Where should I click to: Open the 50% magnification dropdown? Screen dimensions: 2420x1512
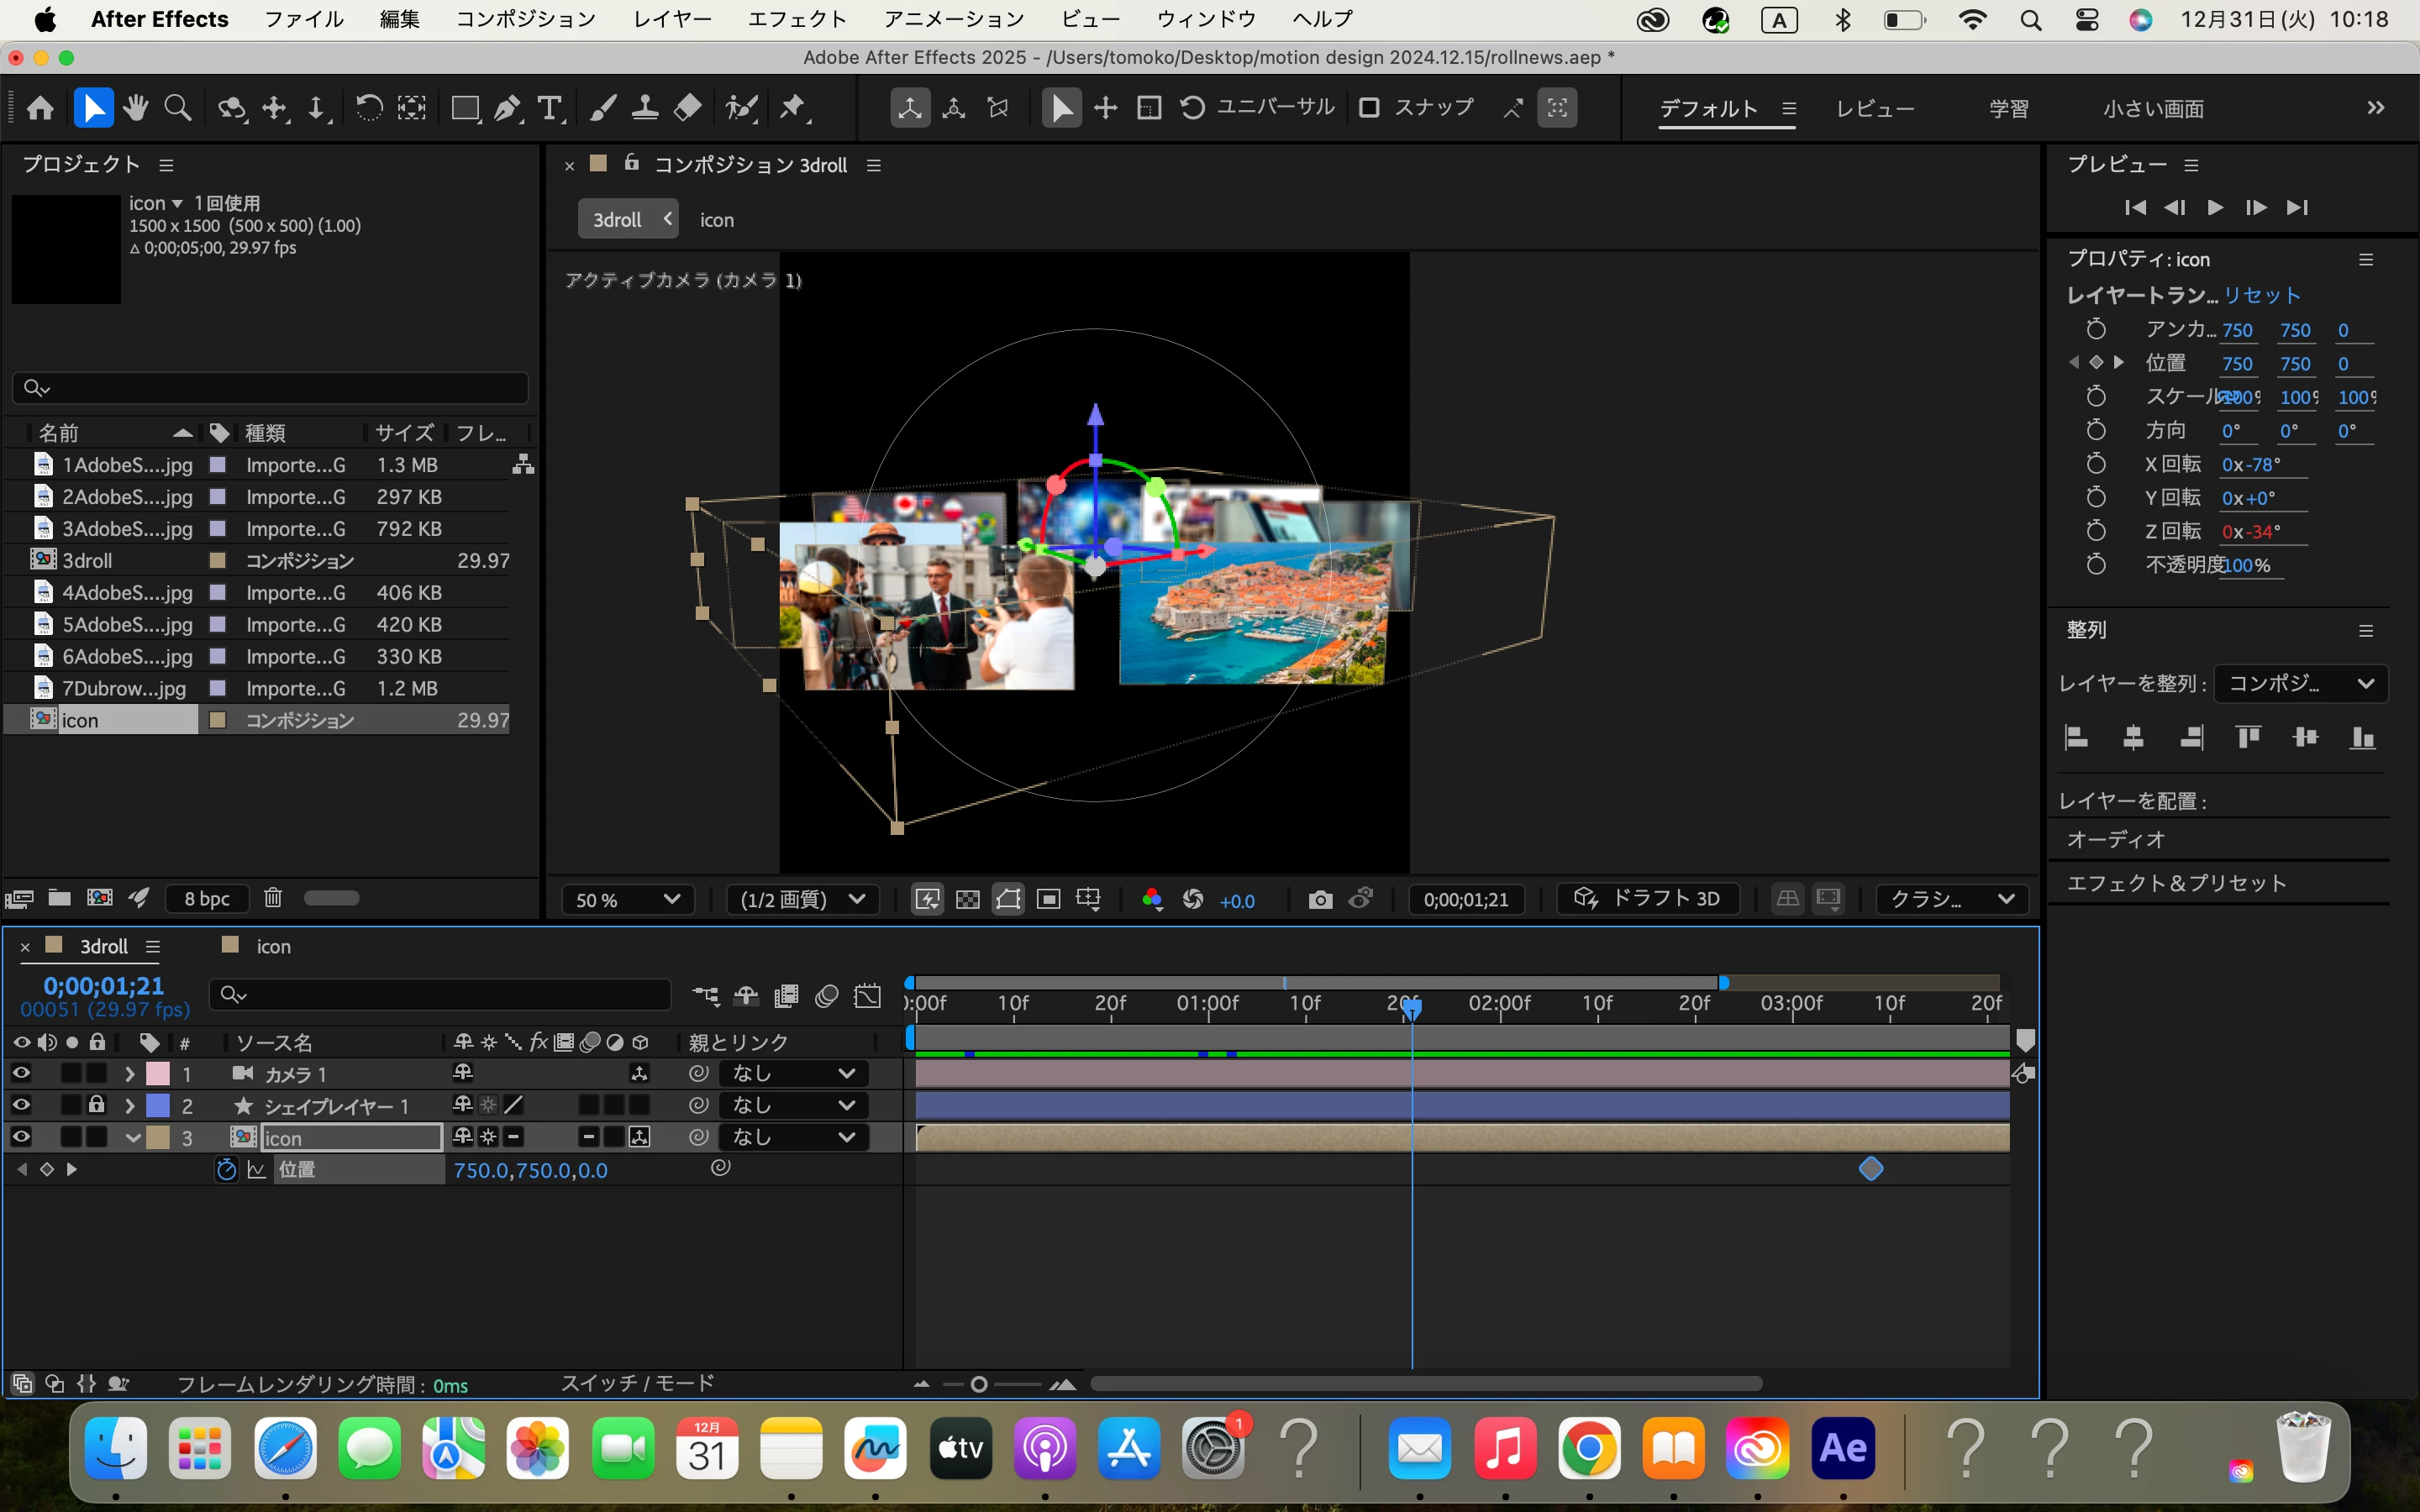pyautogui.click(x=627, y=899)
